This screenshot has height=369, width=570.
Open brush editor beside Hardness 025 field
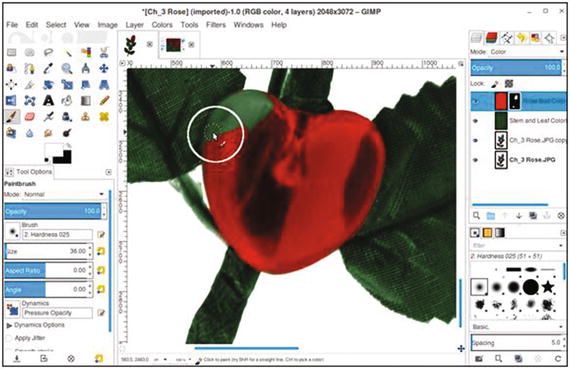pos(101,235)
